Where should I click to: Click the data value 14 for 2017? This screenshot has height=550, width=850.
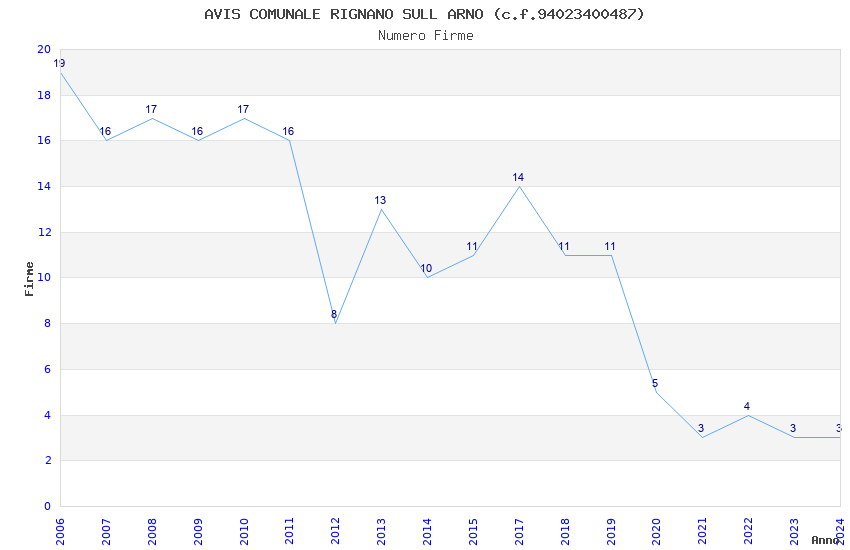click(x=518, y=177)
